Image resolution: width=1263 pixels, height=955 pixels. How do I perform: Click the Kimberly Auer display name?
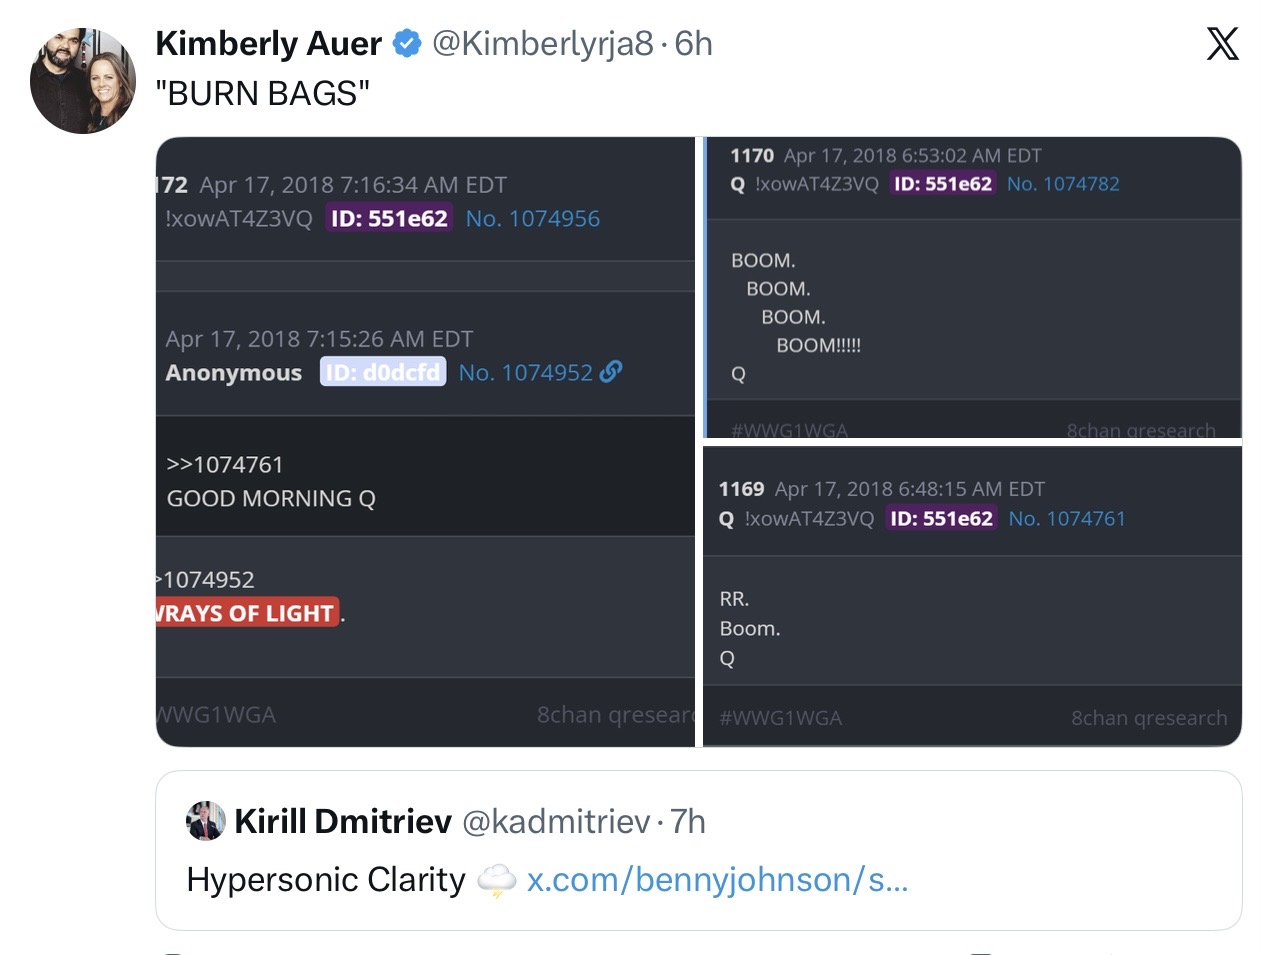click(269, 44)
